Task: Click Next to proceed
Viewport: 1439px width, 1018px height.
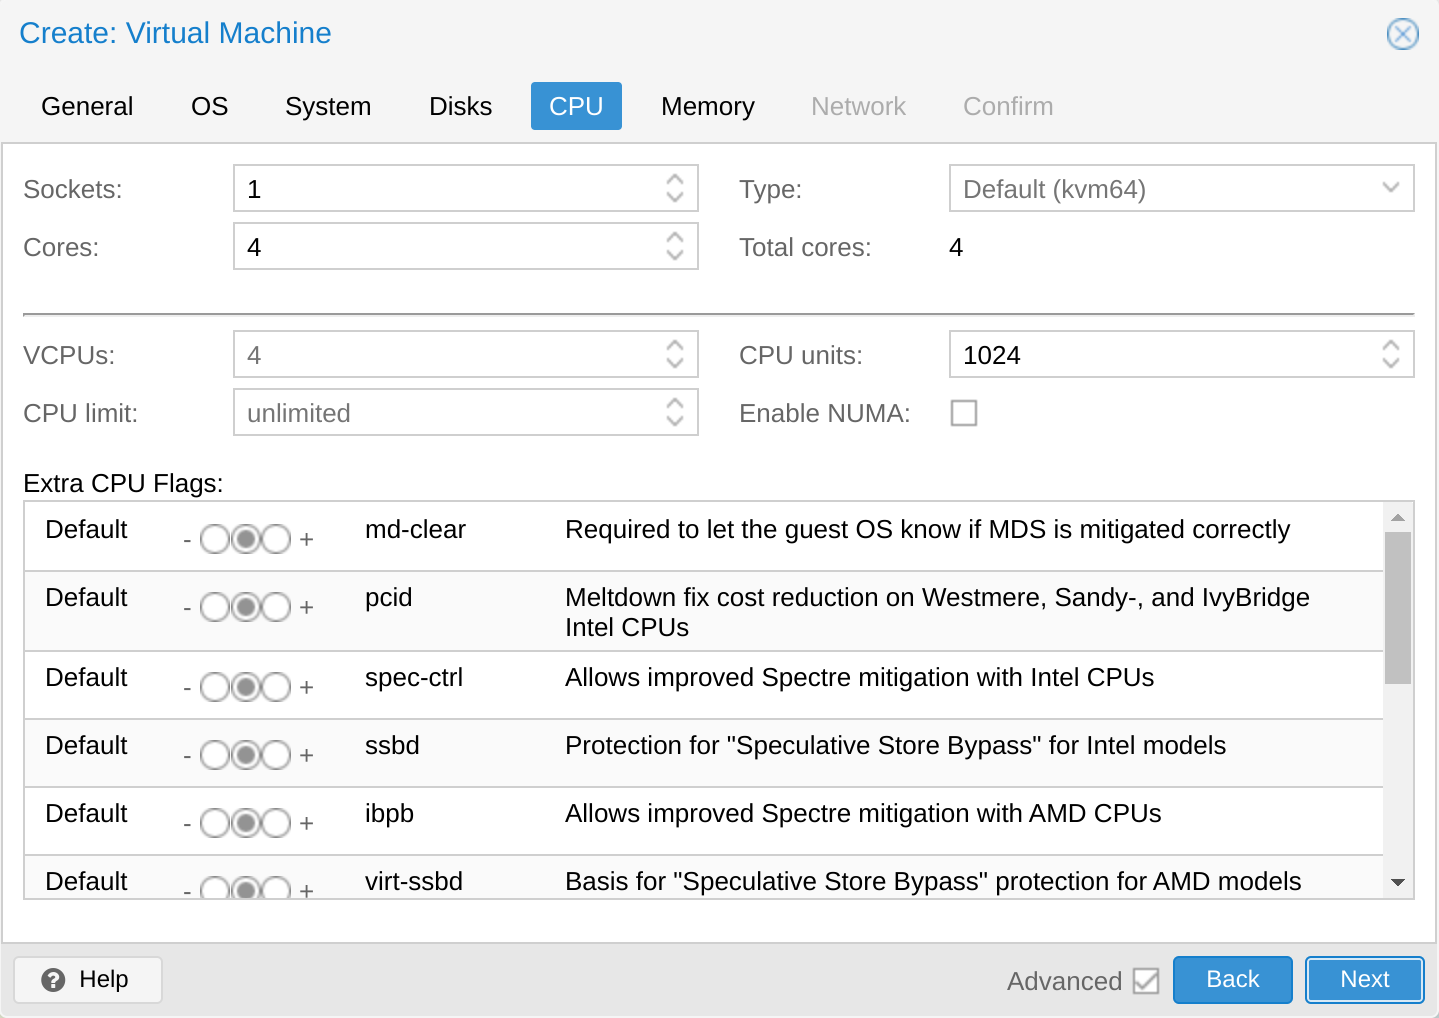Action: (1364, 980)
